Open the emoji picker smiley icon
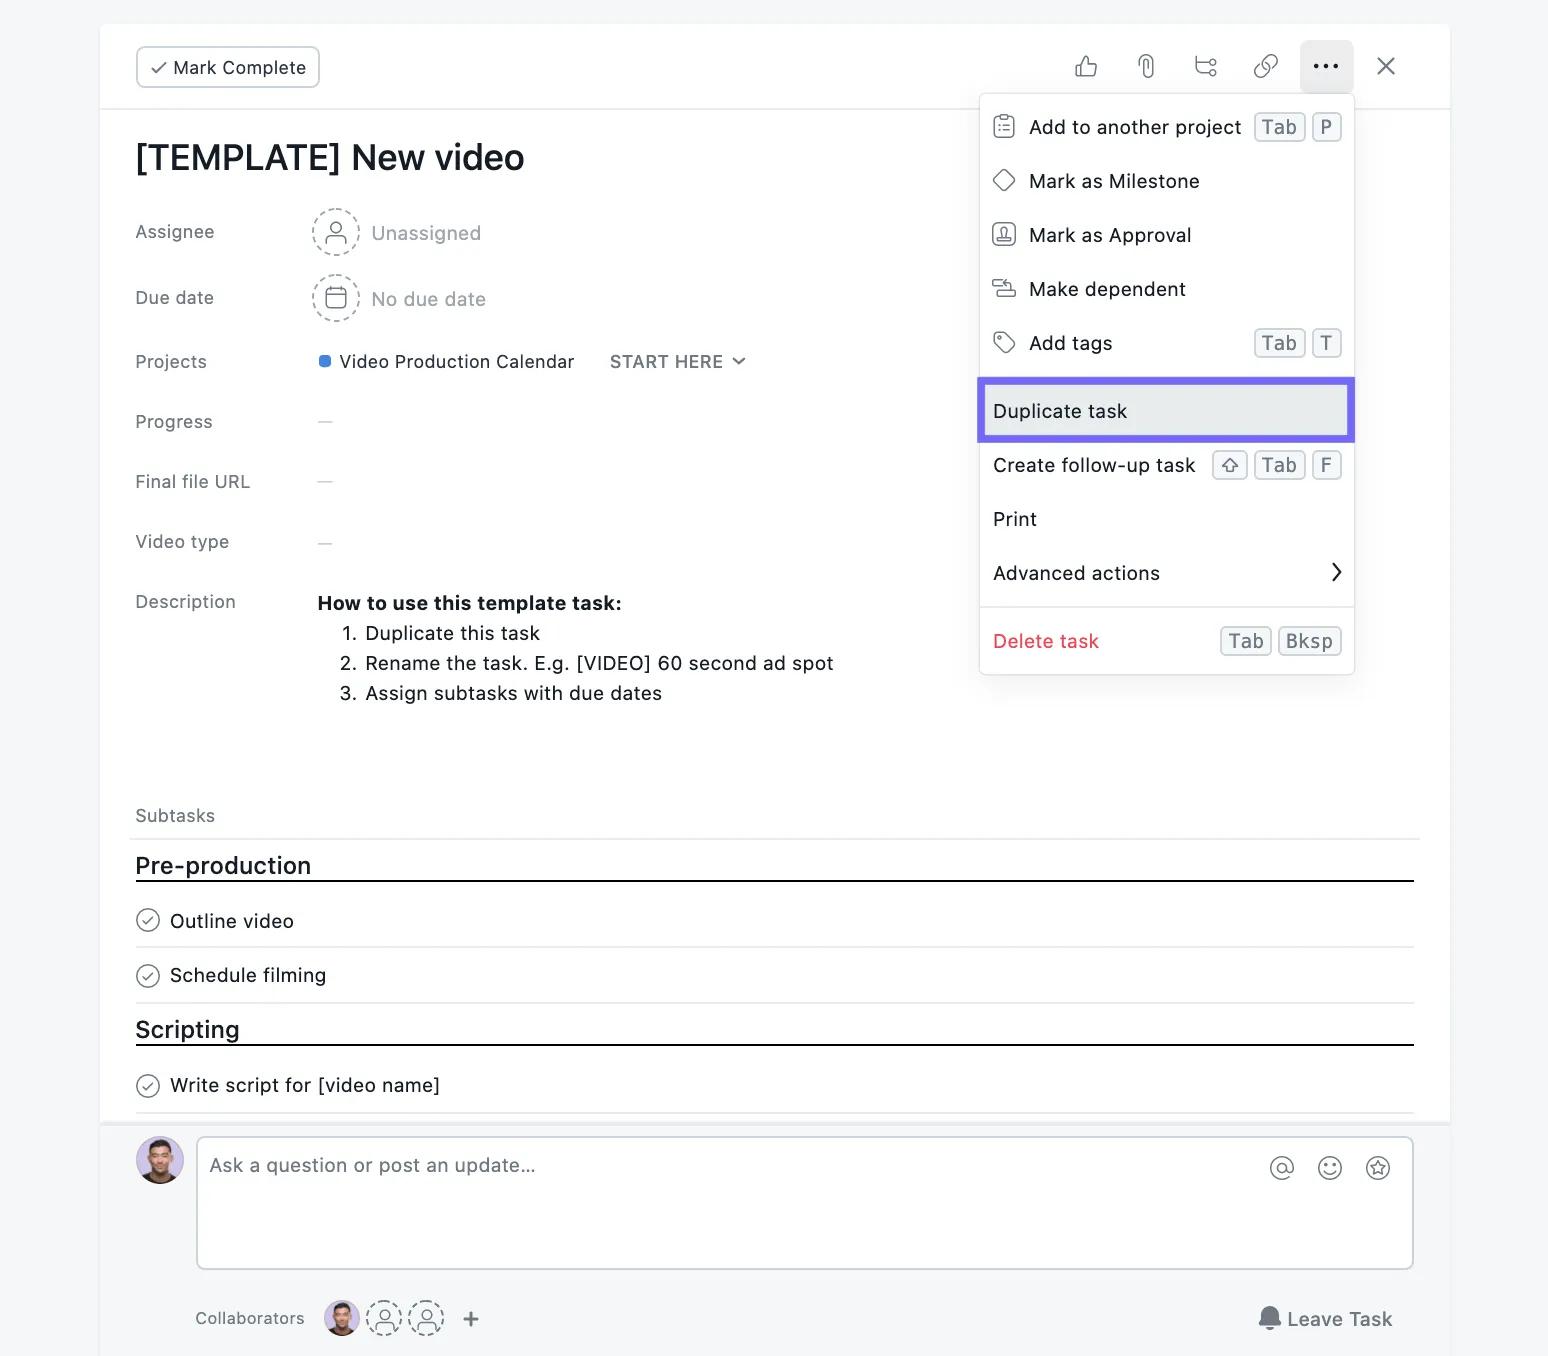 tap(1329, 1168)
